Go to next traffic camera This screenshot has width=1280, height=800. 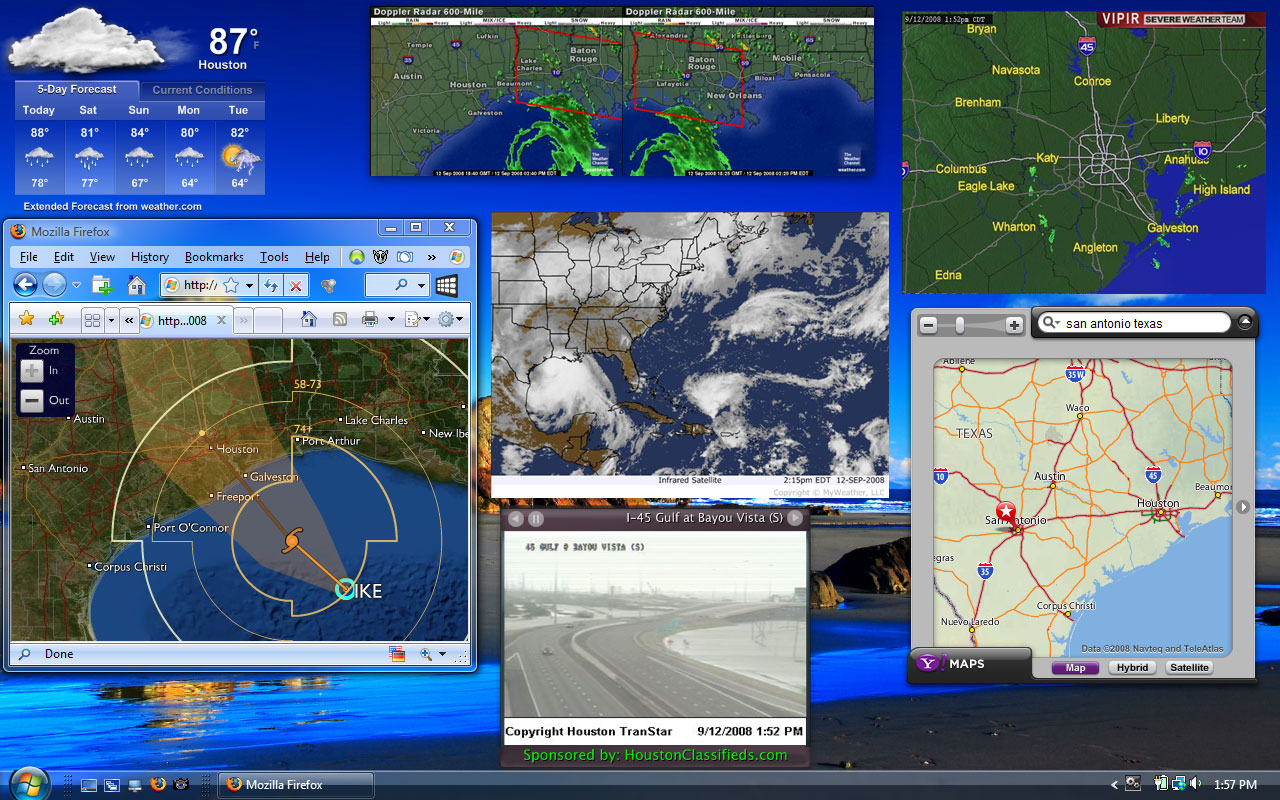pyautogui.click(x=795, y=518)
